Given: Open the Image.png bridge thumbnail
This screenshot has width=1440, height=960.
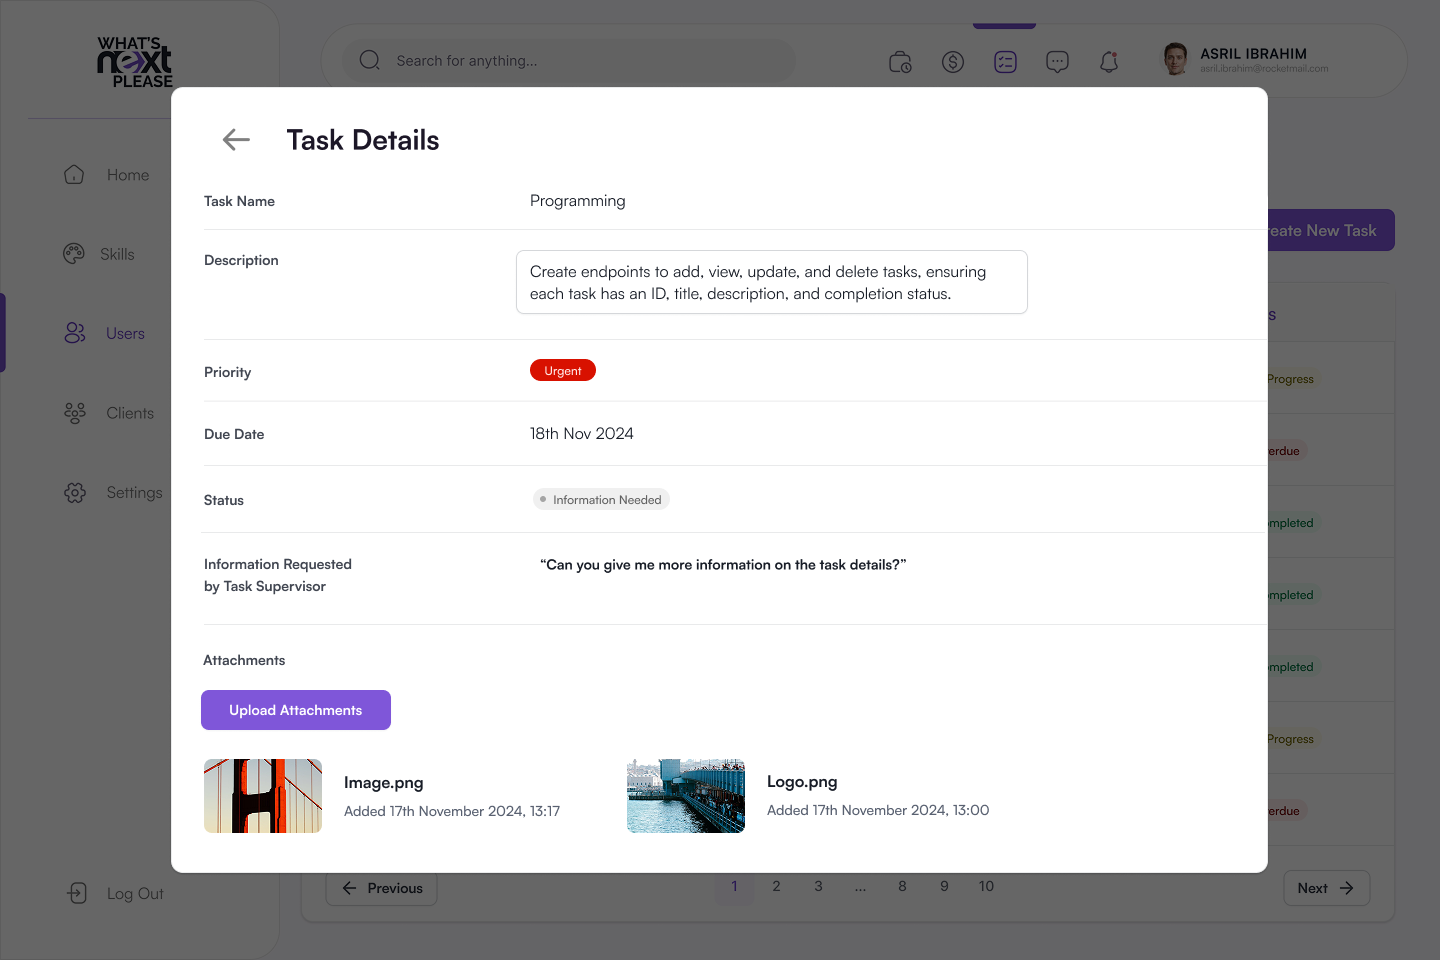Looking at the screenshot, I should pyautogui.click(x=263, y=796).
